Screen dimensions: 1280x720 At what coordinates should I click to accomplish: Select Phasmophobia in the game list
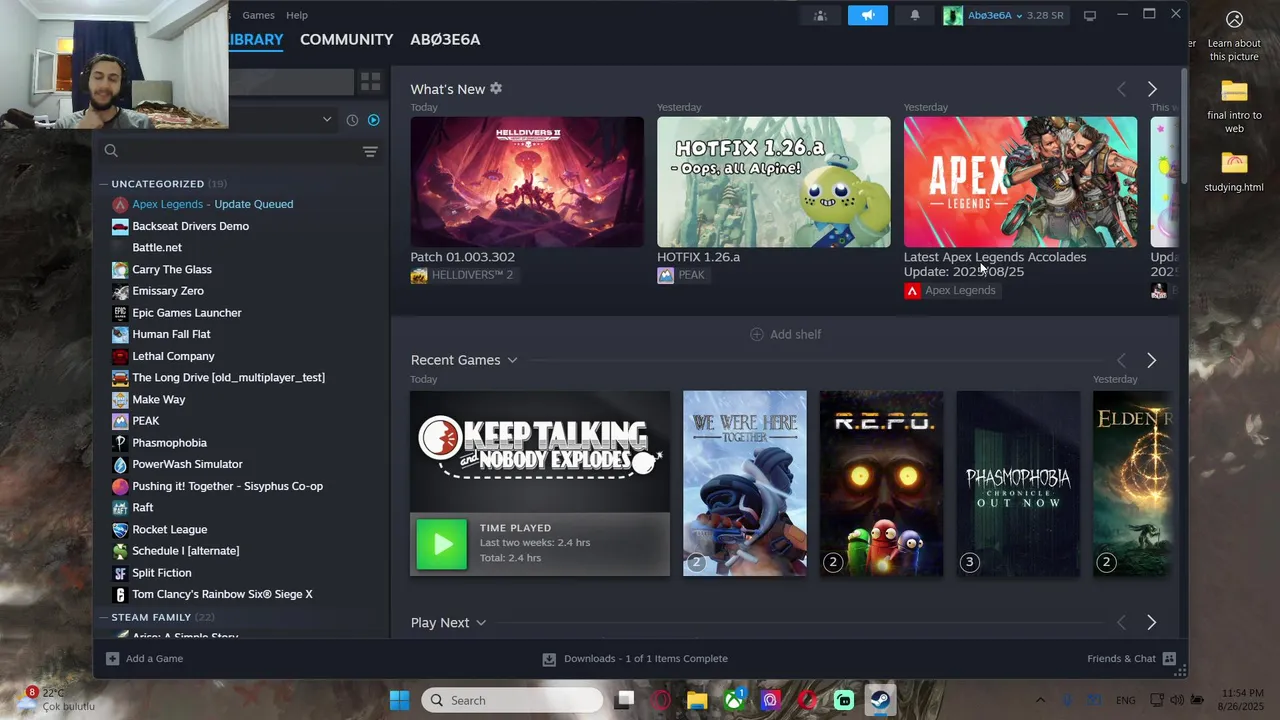pos(169,443)
